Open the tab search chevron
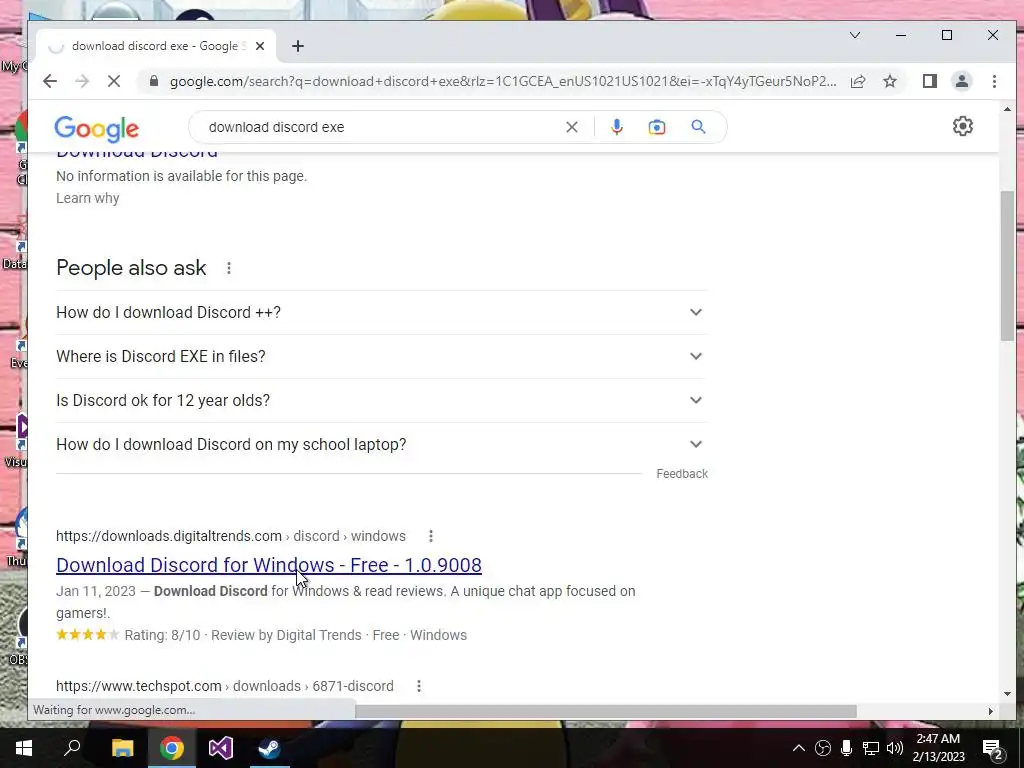Image resolution: width=1024 pixels, height=768 pixels. click(855, 35)
